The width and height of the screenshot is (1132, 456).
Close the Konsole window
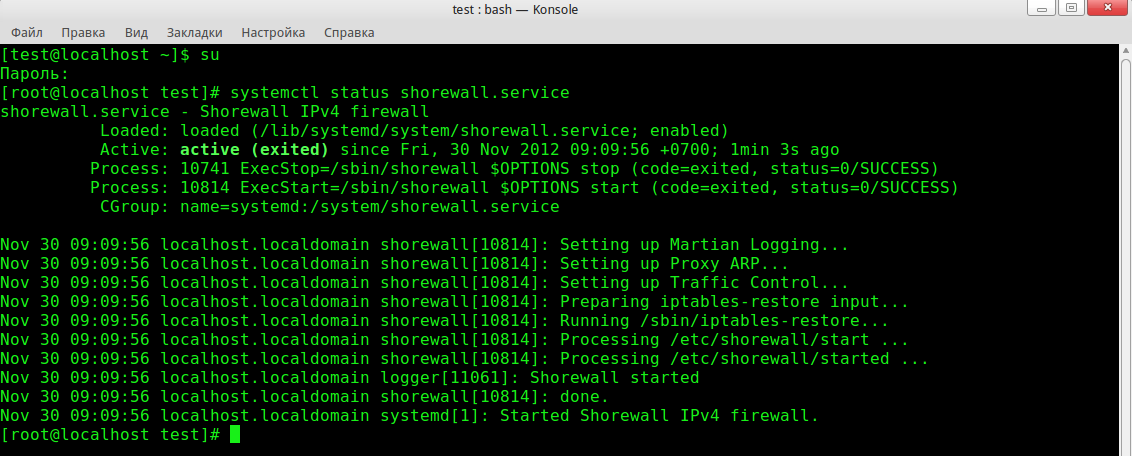tap(1106, 9)
